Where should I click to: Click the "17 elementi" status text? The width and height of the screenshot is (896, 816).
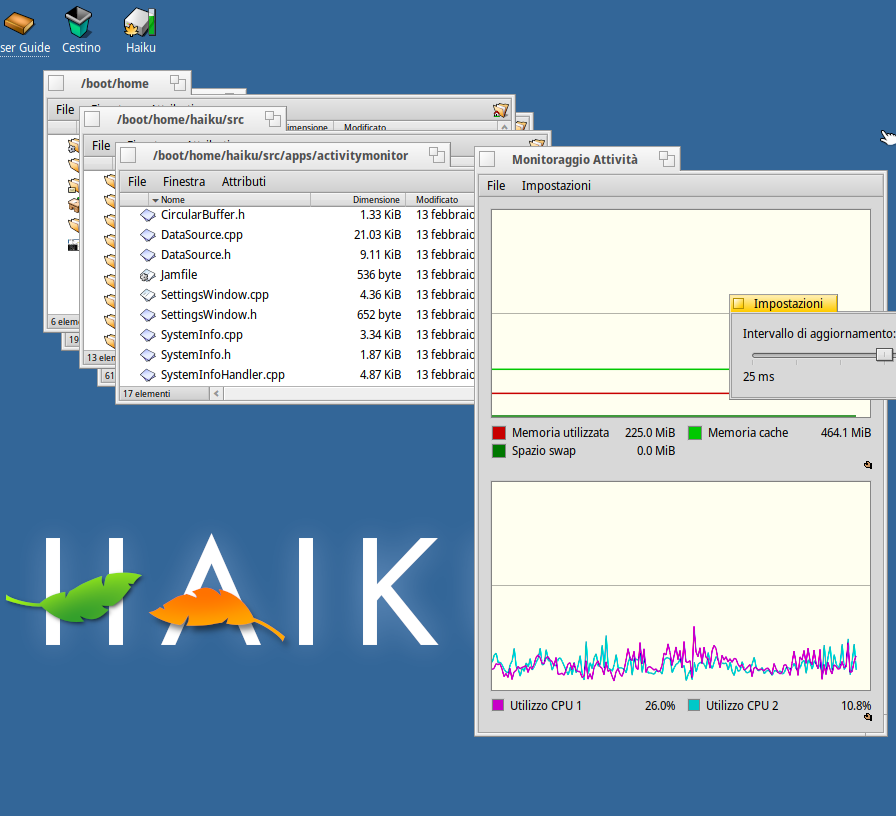coord(147,394)
